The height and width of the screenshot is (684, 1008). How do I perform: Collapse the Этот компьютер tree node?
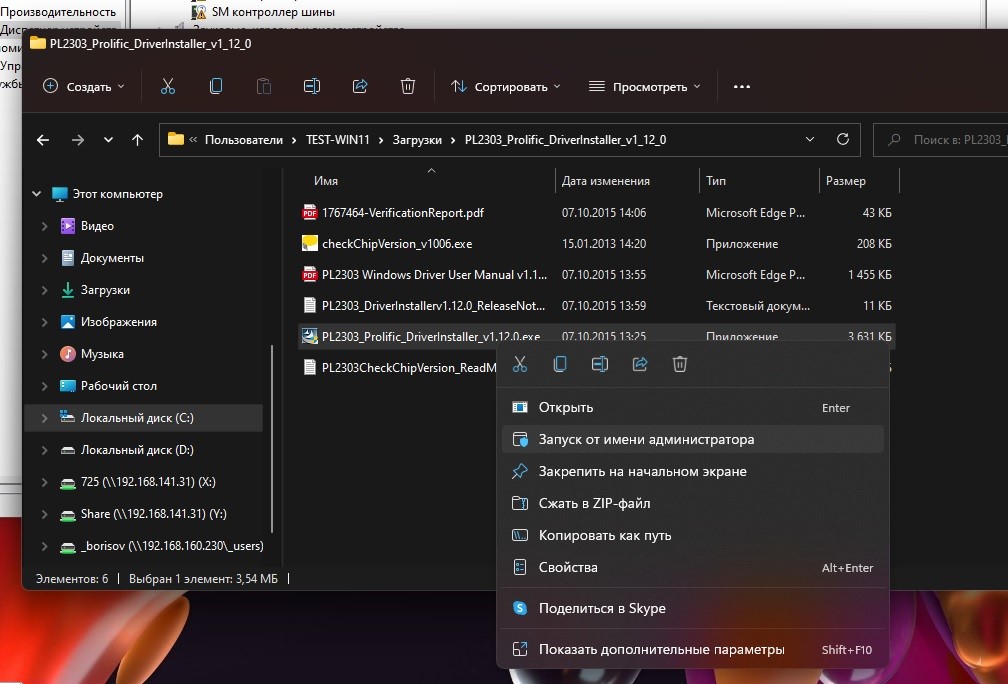pos(37,194)
